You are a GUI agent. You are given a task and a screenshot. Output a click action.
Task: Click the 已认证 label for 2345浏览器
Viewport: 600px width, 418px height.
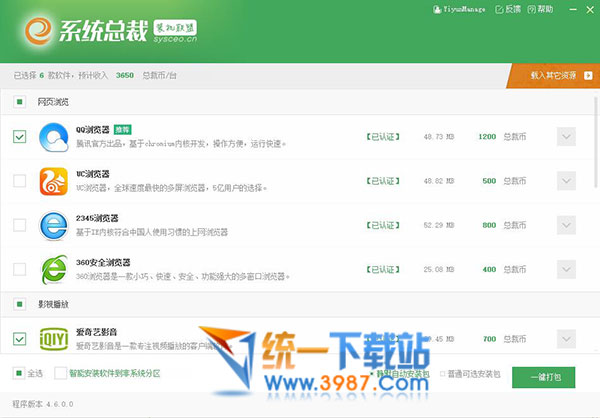tap(383, 225)
